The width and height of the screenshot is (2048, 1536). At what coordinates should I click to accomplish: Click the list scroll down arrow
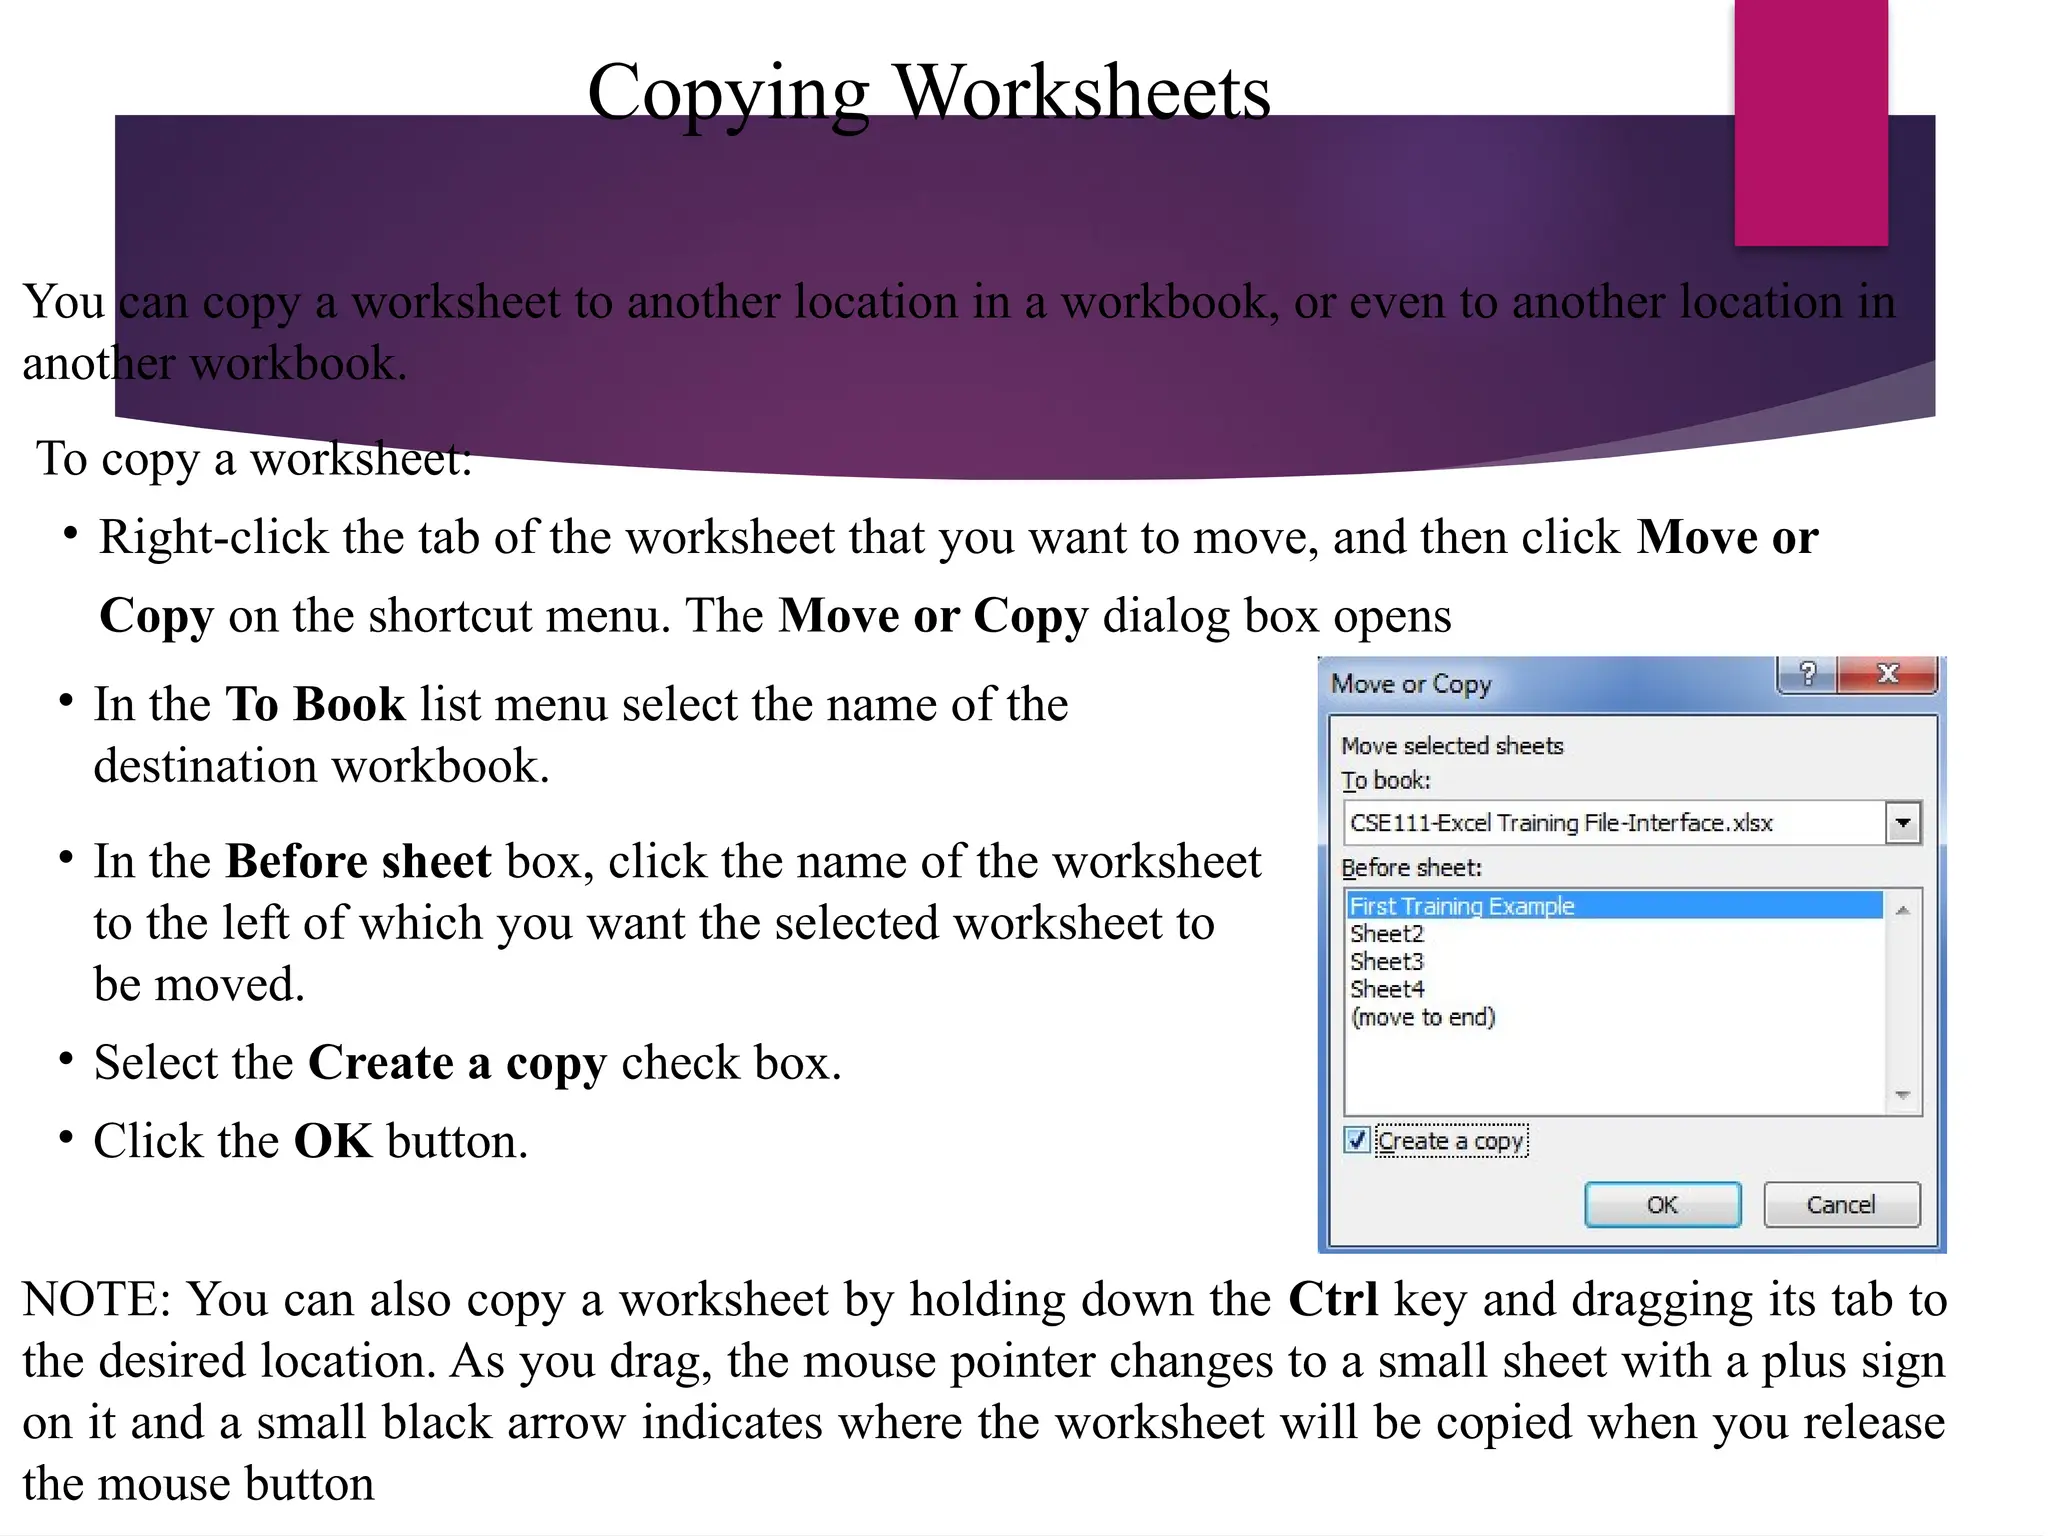(1902, 1096)
